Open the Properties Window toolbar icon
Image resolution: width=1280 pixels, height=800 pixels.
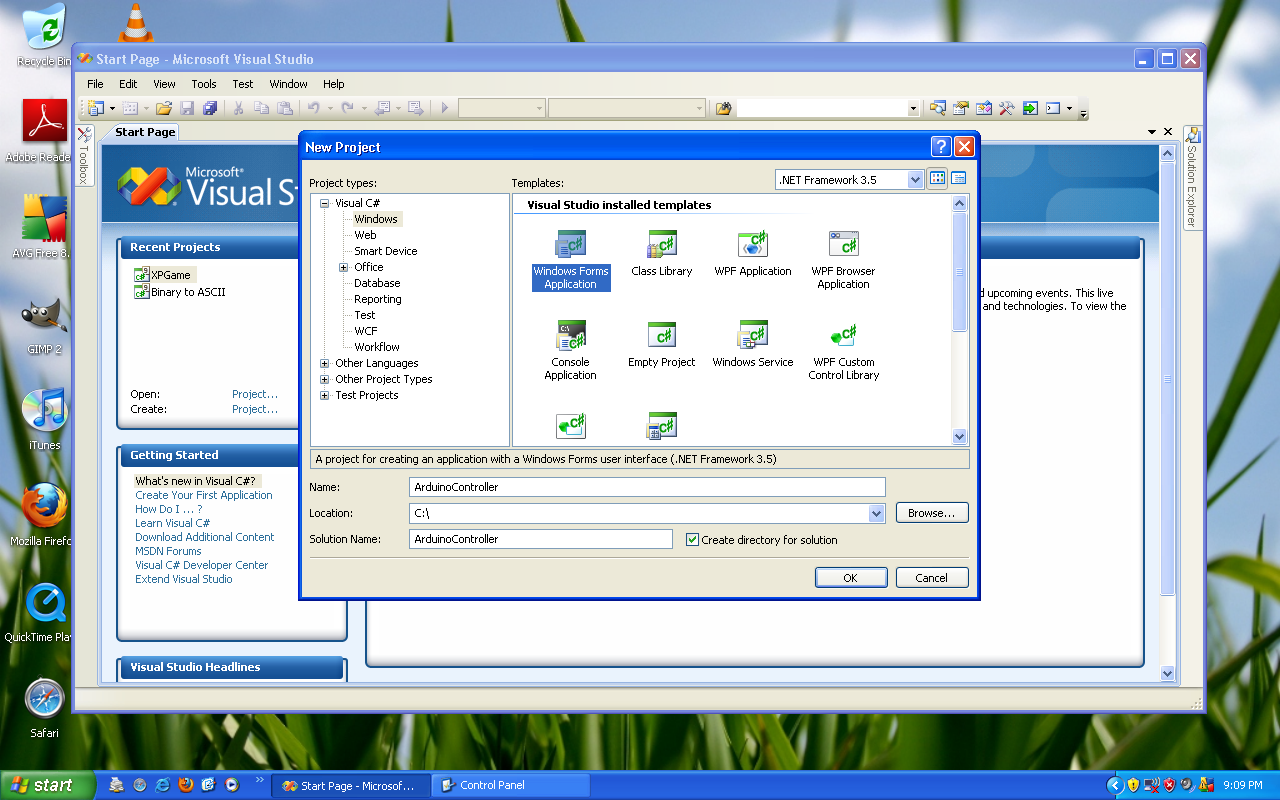coord(961,108)
